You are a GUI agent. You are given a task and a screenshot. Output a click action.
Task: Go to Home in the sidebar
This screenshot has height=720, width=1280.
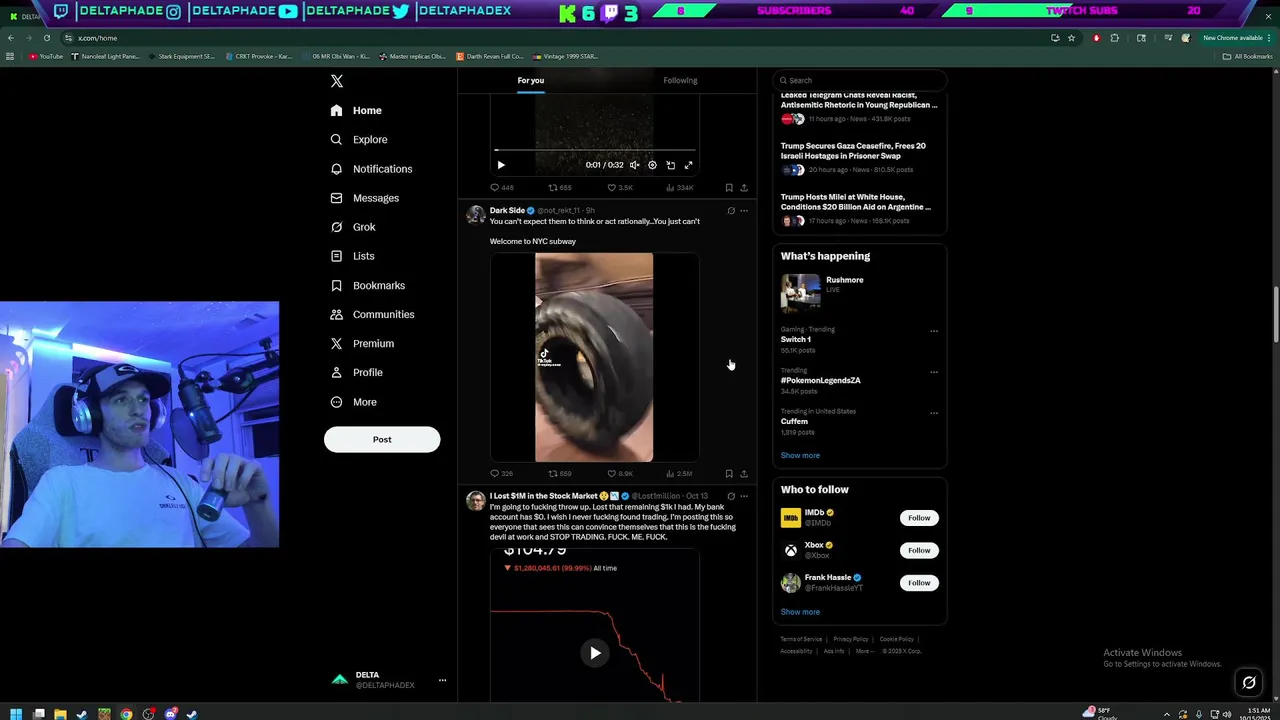tap(357, 110)
